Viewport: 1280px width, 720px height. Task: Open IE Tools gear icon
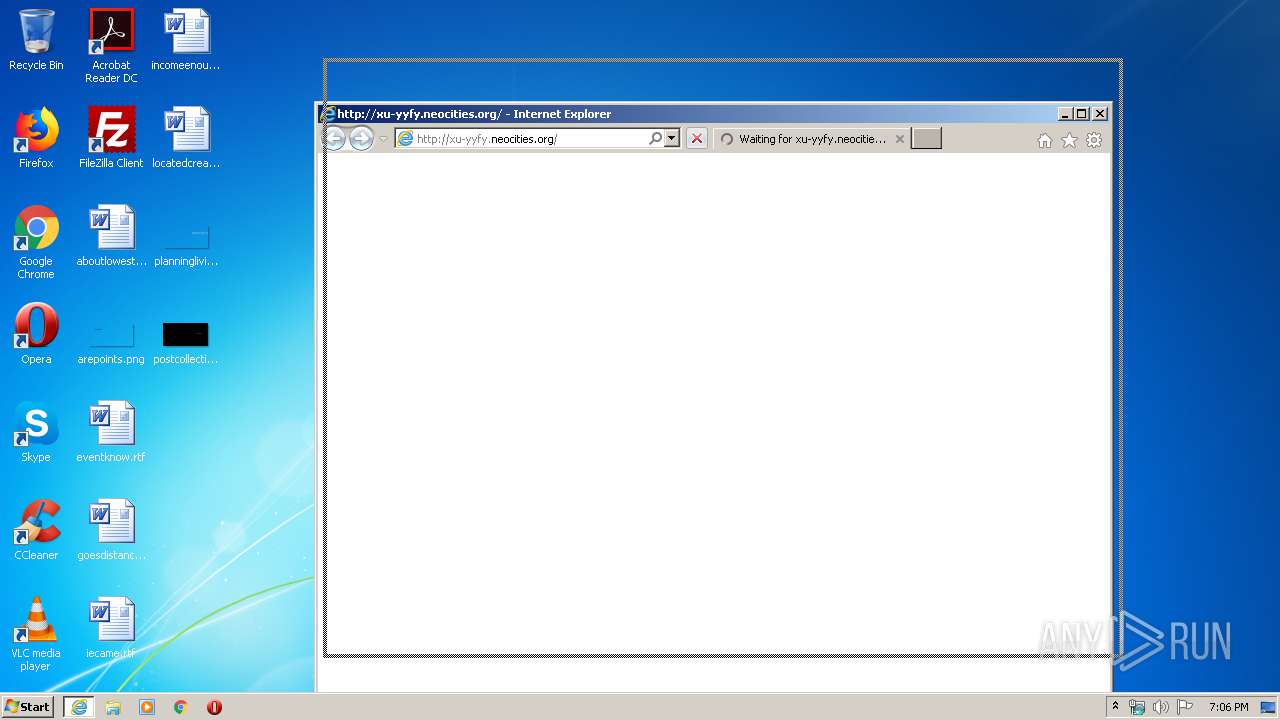click(1094, 140)
